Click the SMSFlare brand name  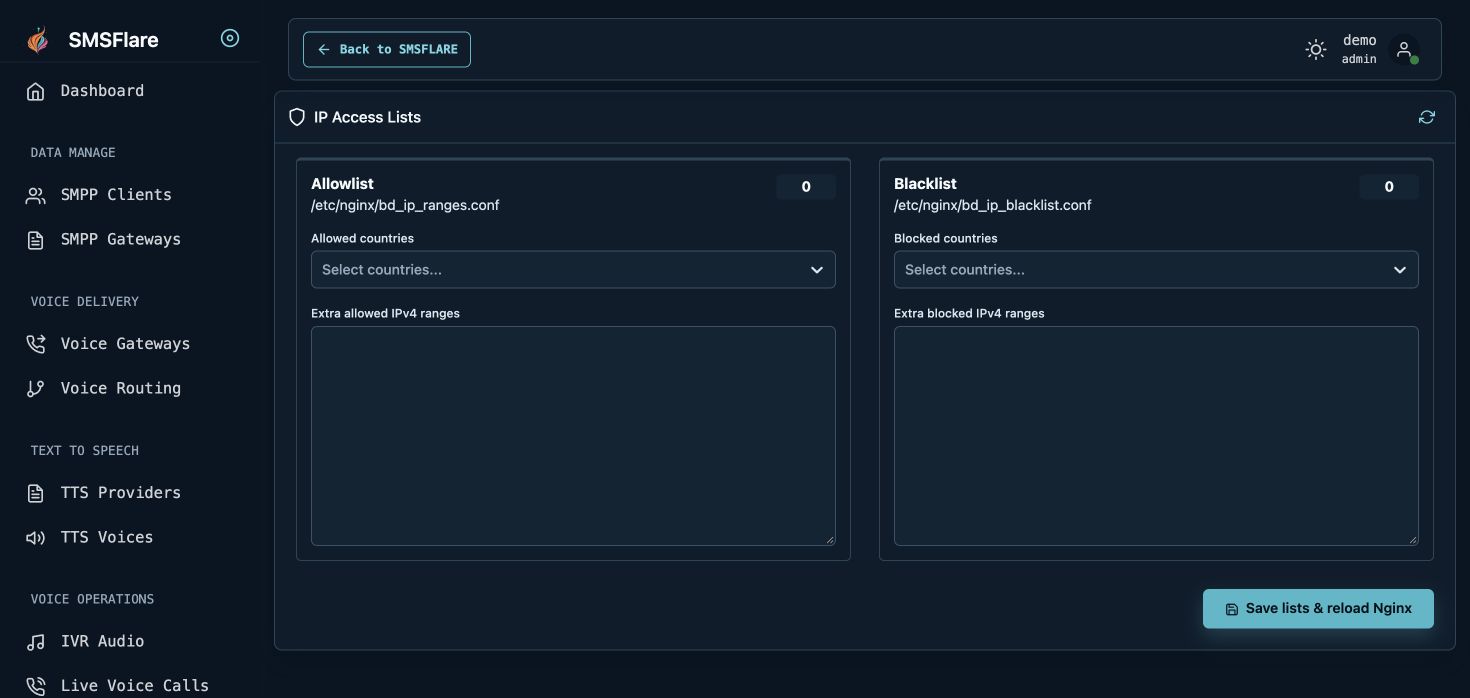pos(113,40)
